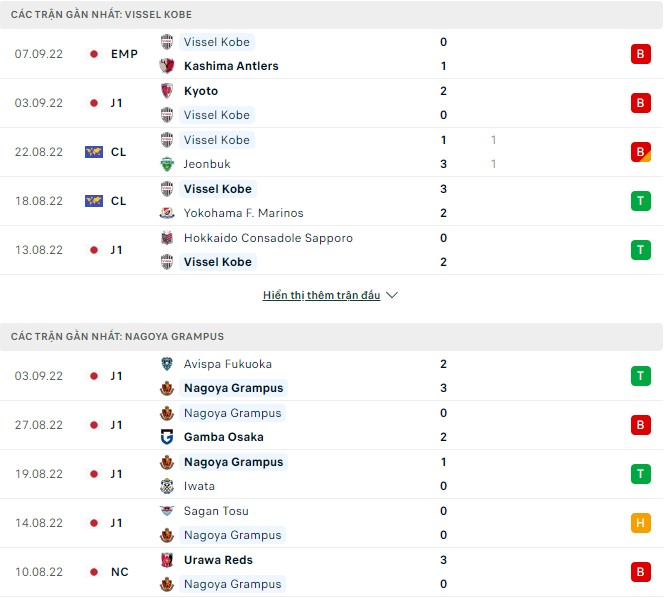This screenshot has height=598, width=669.
Task: Click the Urawa Reds team crest
Action: tap(168, 560)
